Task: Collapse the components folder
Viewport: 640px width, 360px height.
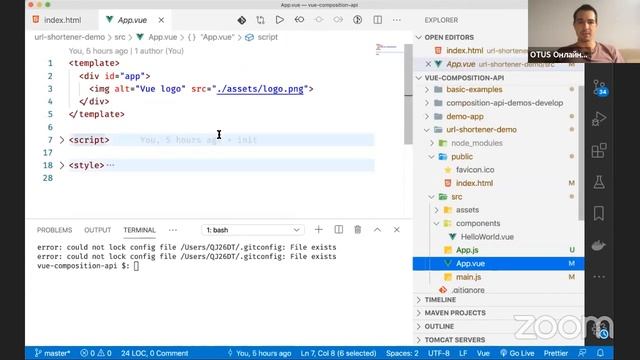Action: pyautogui.click(x=478, y=223)
